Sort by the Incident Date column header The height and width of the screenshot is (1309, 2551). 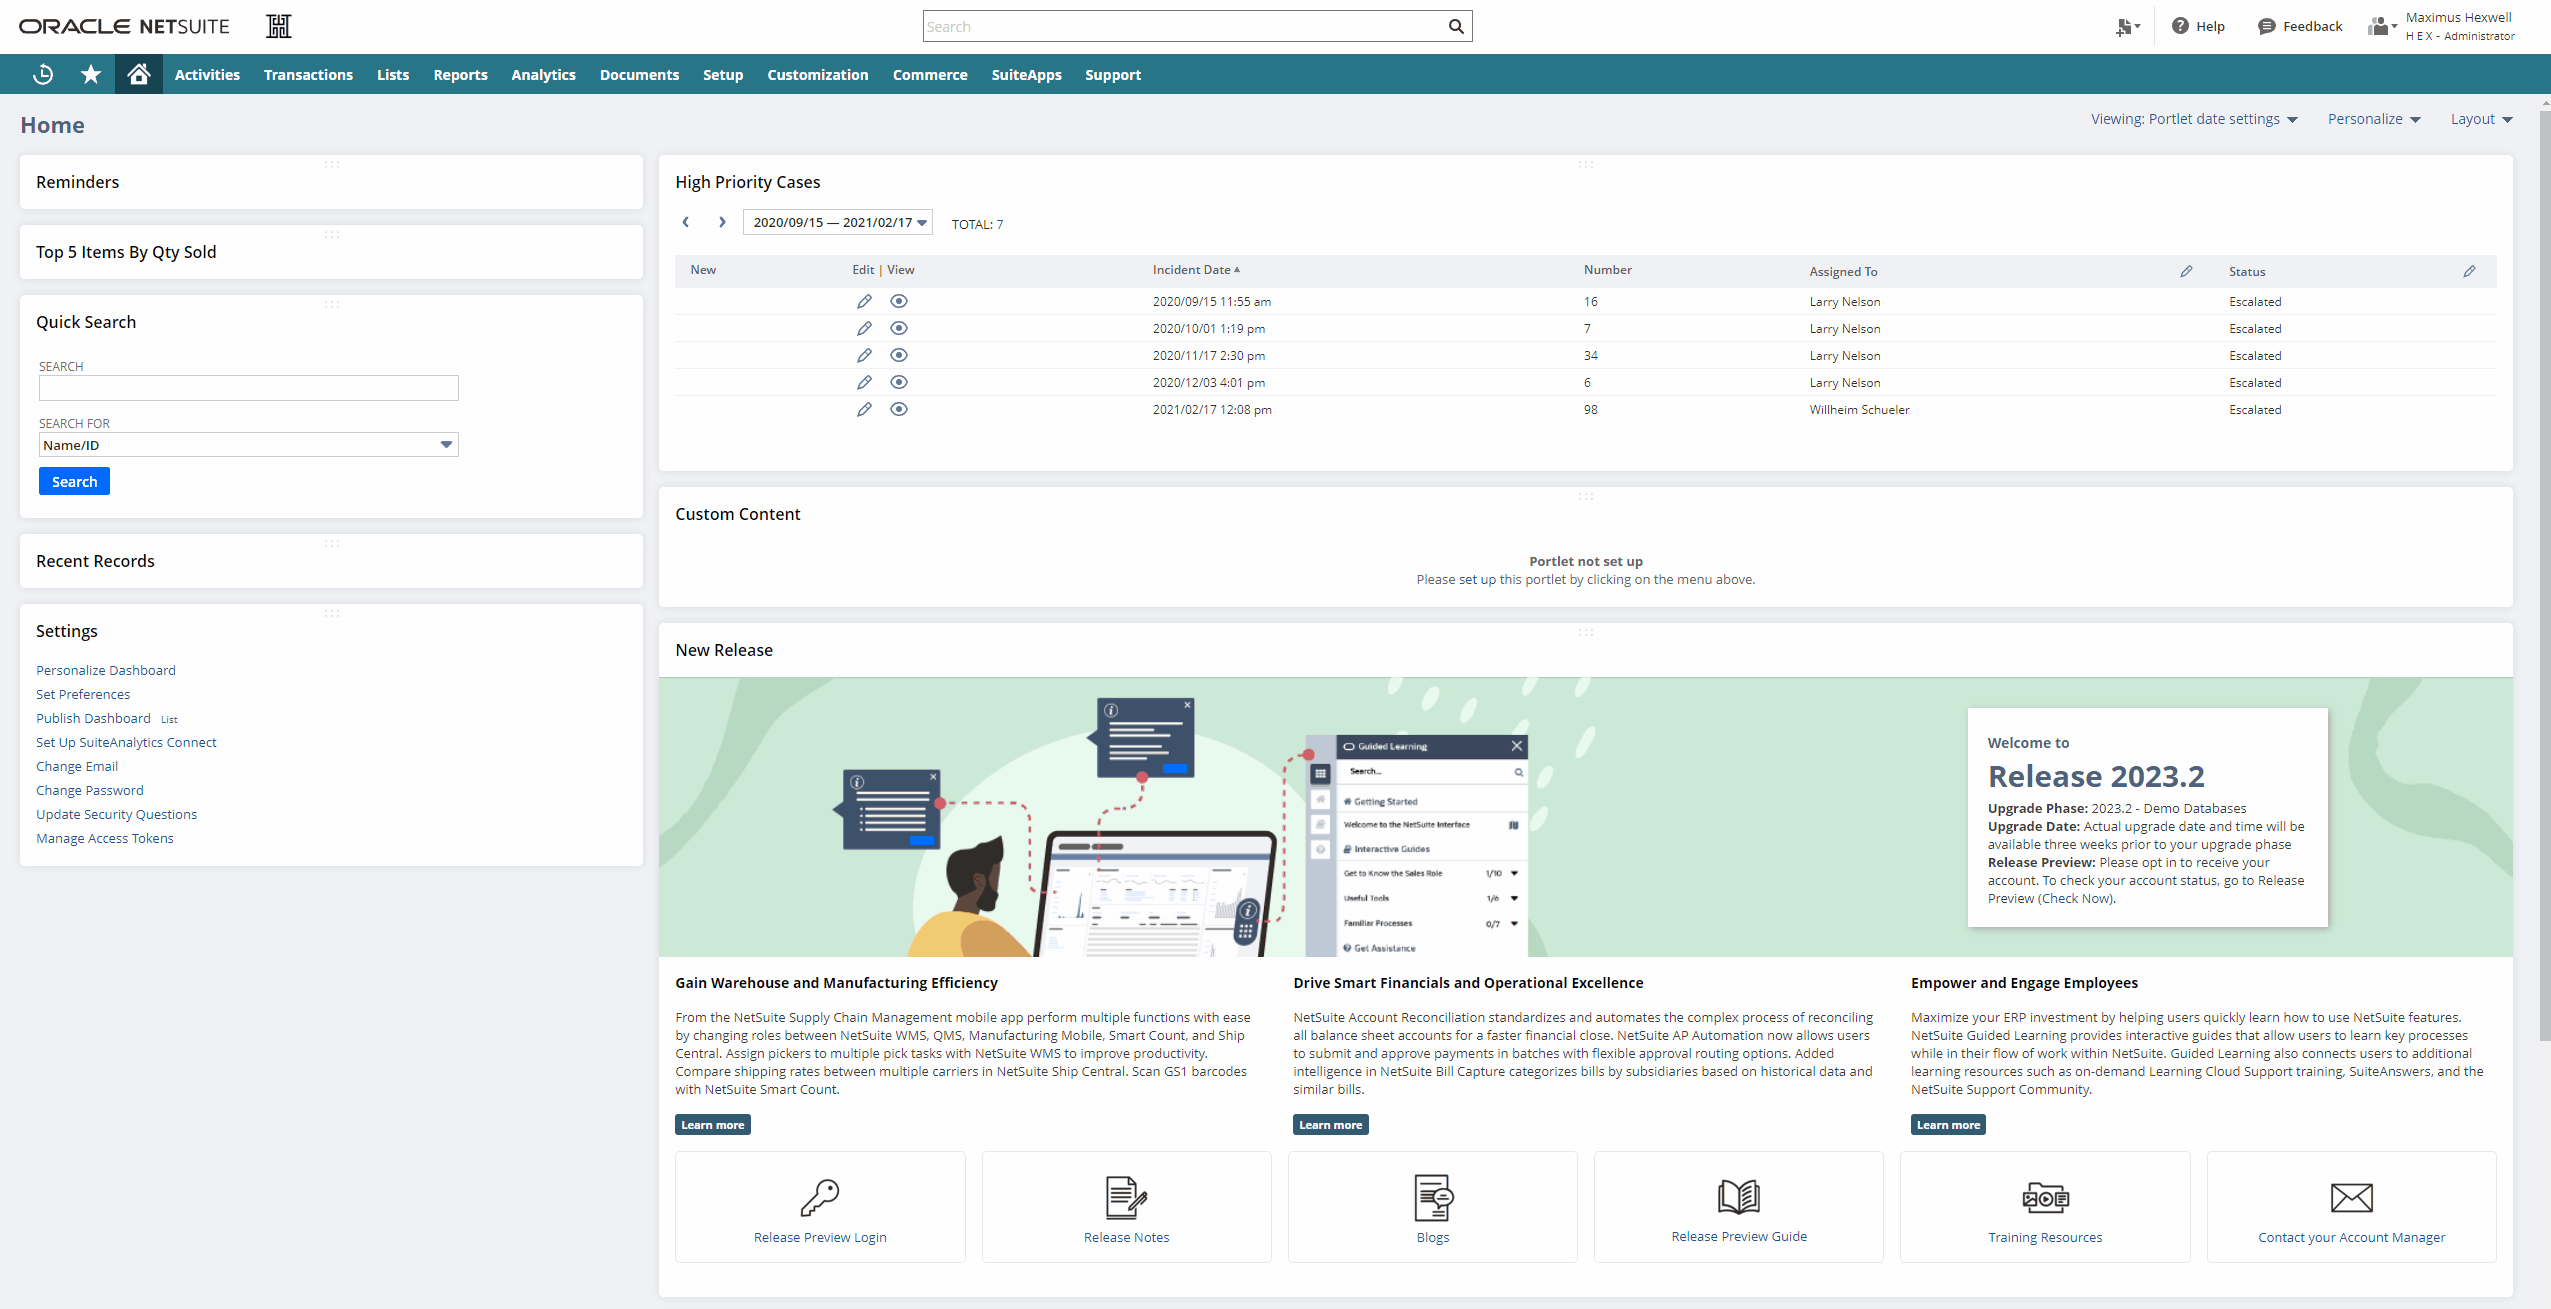point(1196,270)
